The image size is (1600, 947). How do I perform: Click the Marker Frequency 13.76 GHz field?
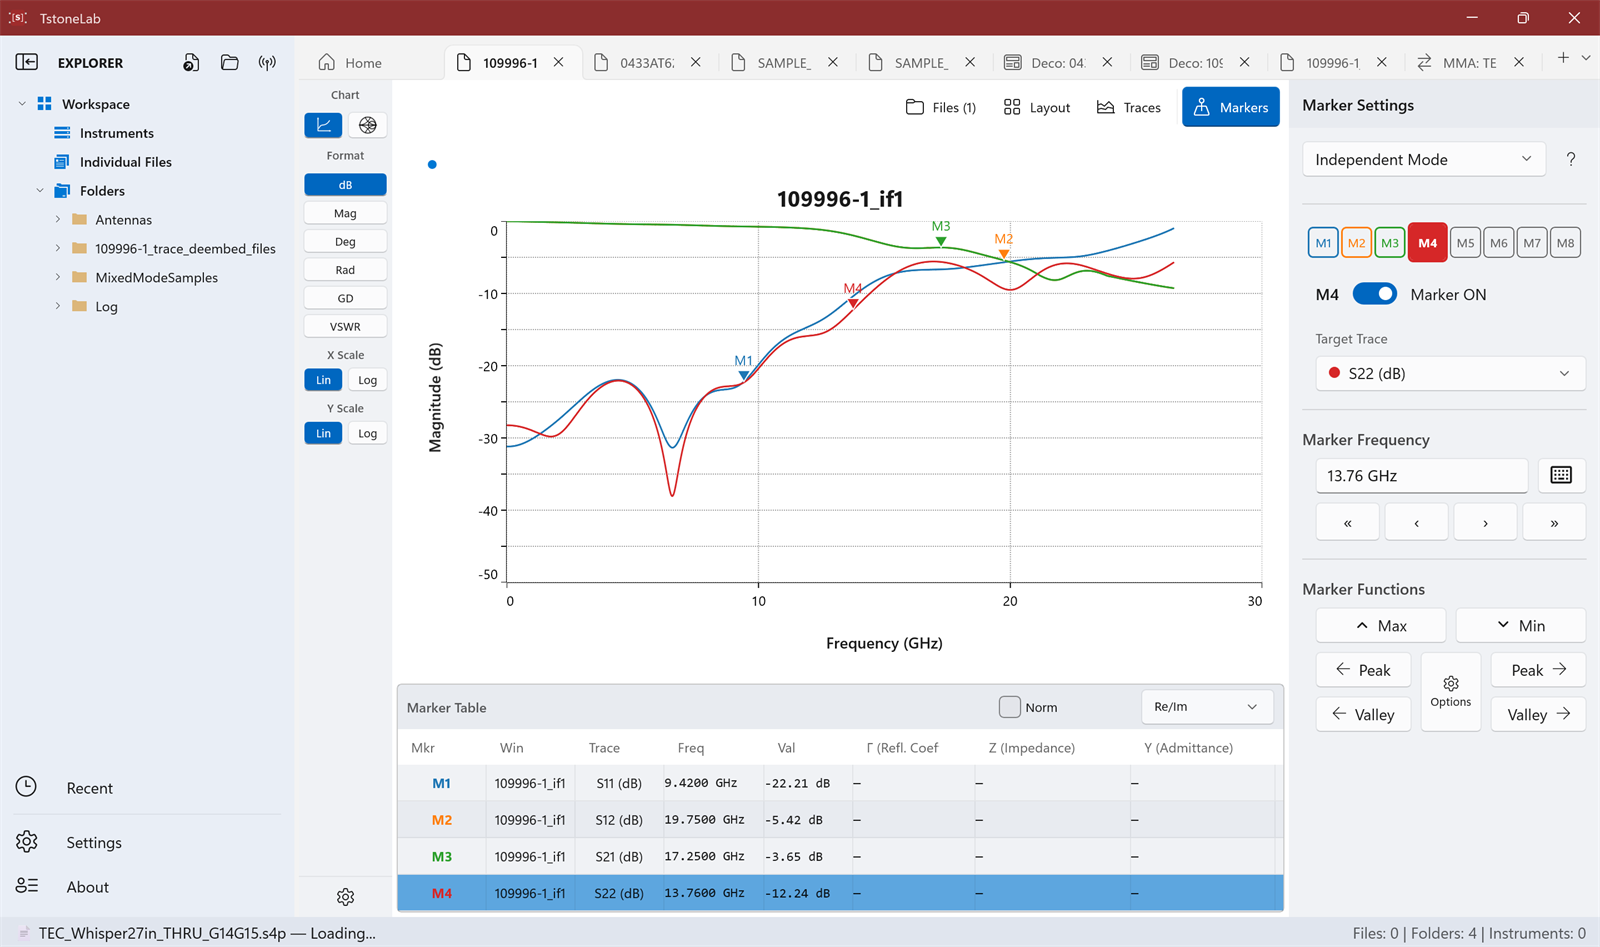point(1421,475)
